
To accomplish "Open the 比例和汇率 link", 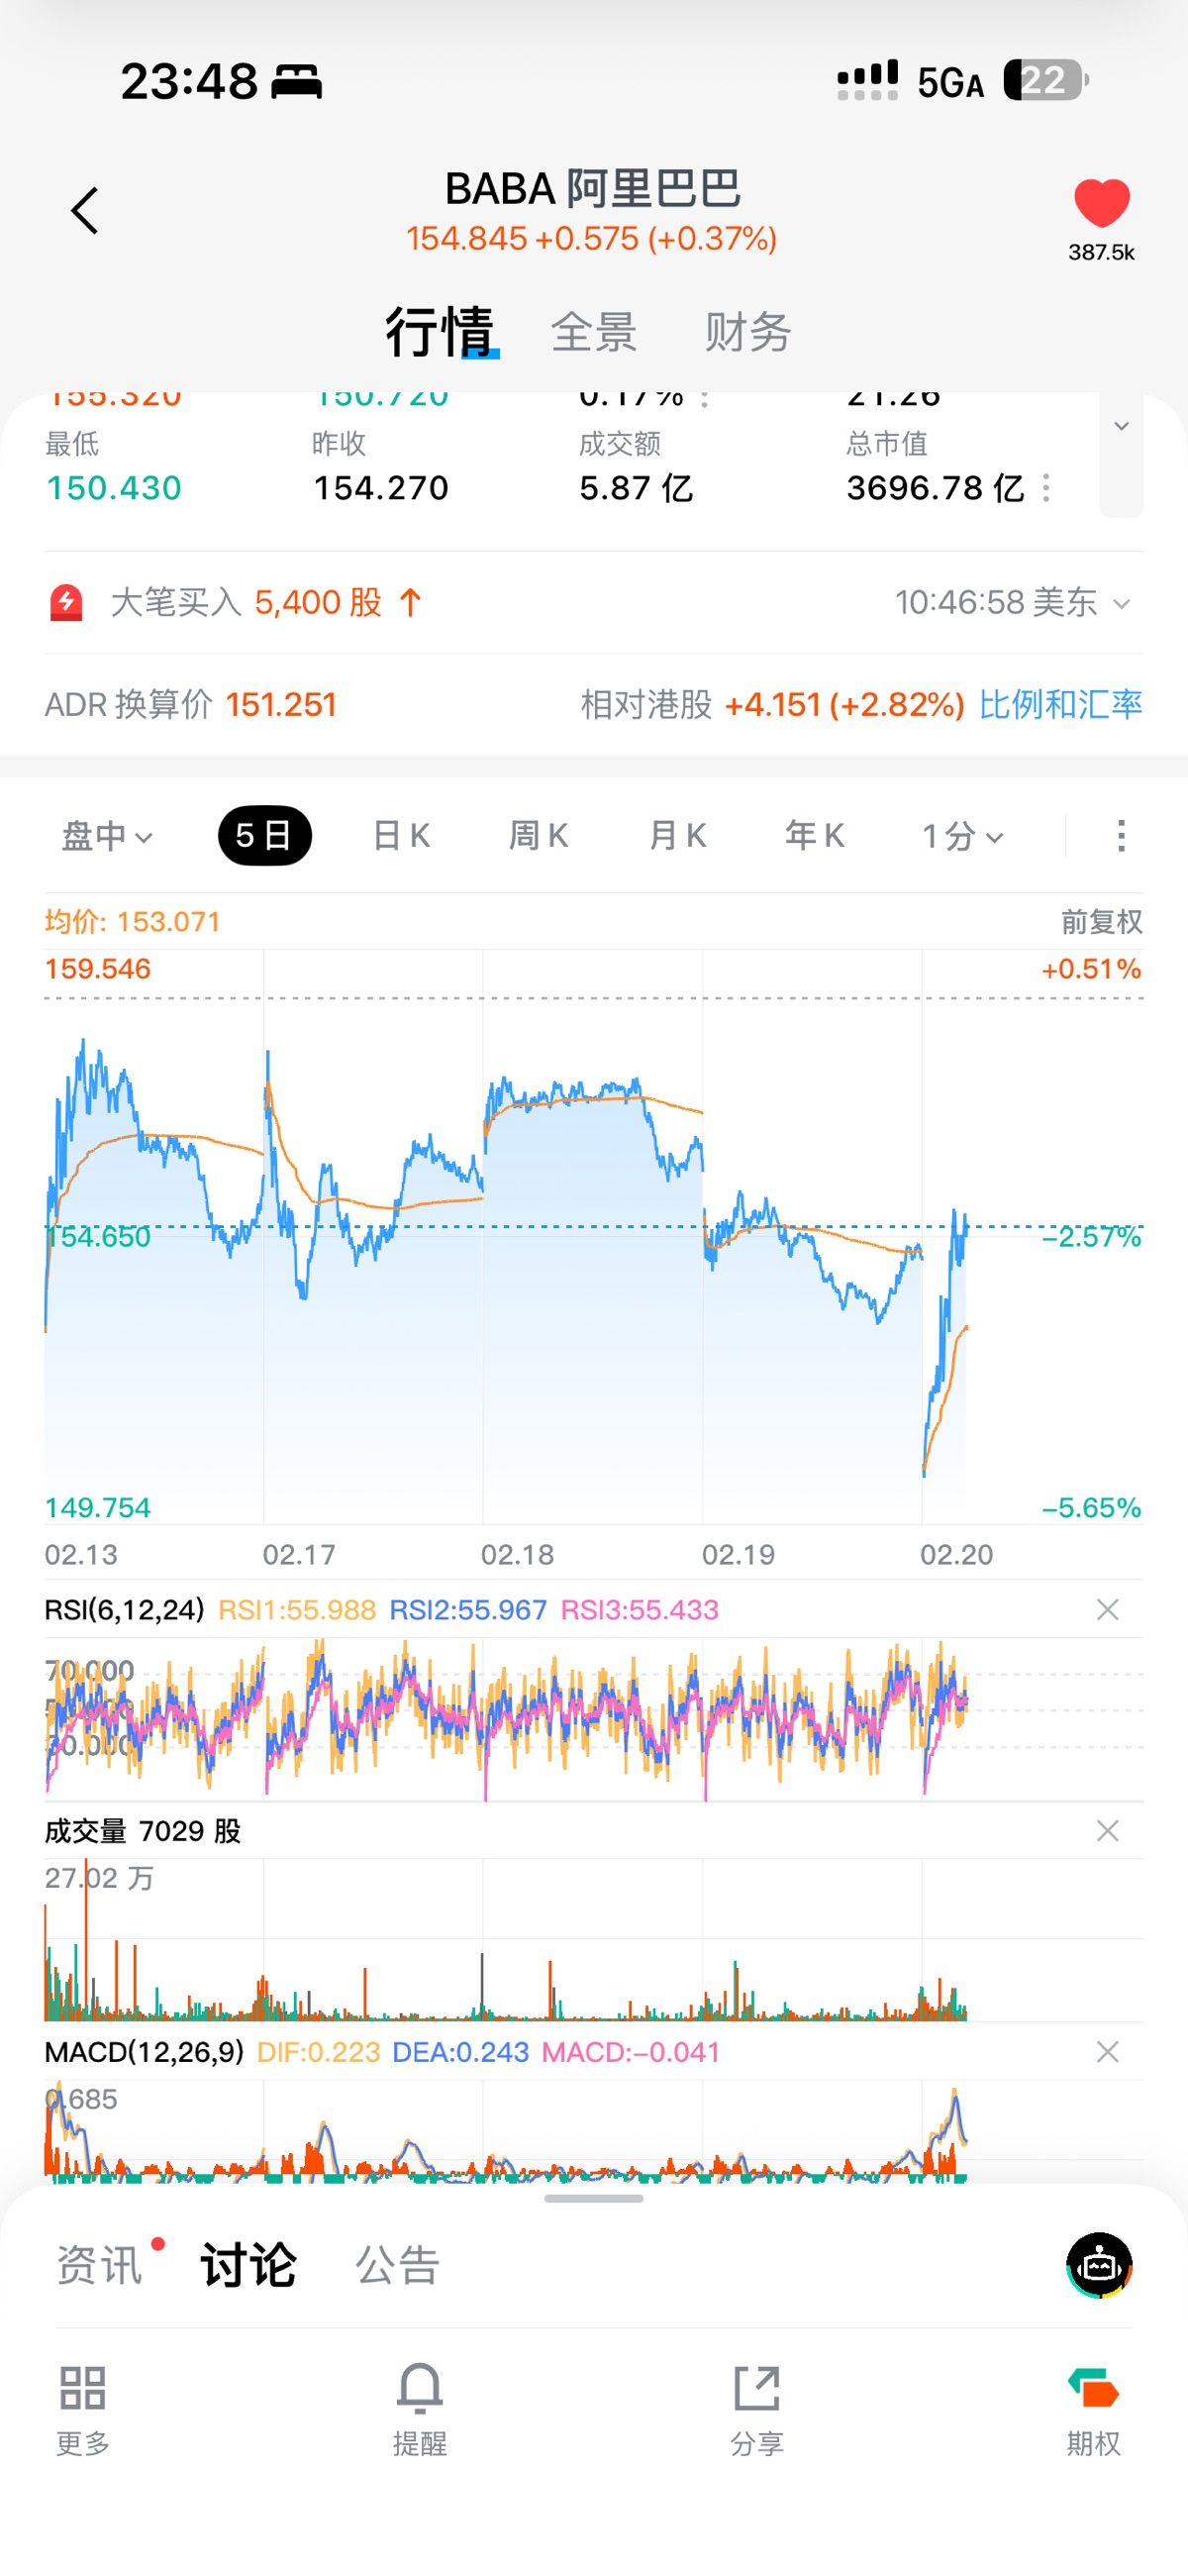I will coord(1060,705).
